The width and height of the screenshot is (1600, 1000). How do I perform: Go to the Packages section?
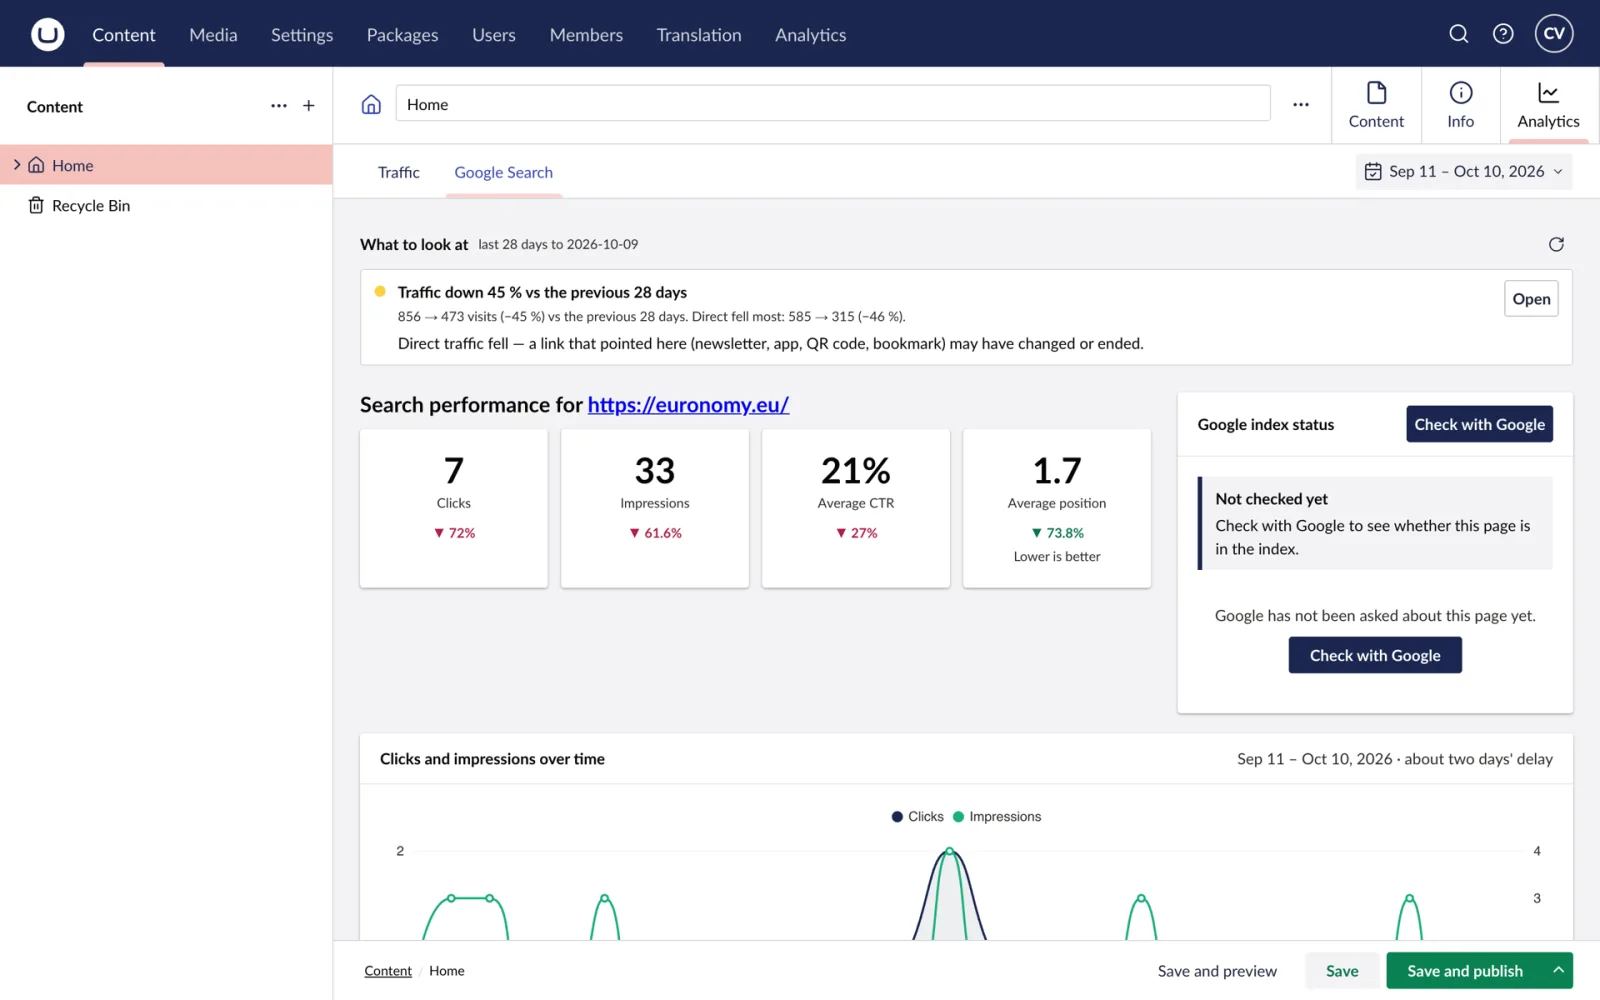(x=402, y=35)
